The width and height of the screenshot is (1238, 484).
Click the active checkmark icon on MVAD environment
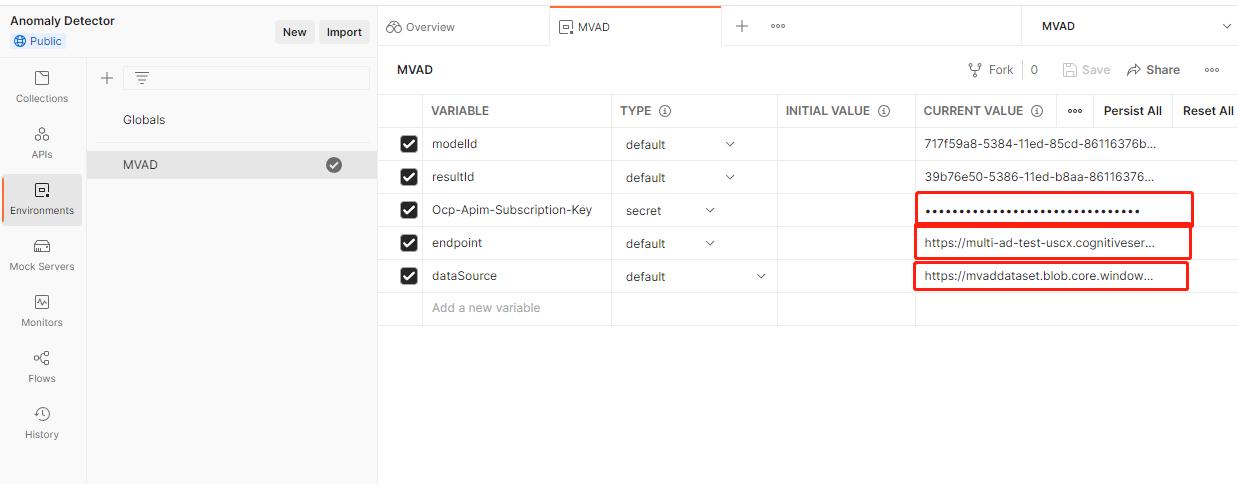pos(334,165)
